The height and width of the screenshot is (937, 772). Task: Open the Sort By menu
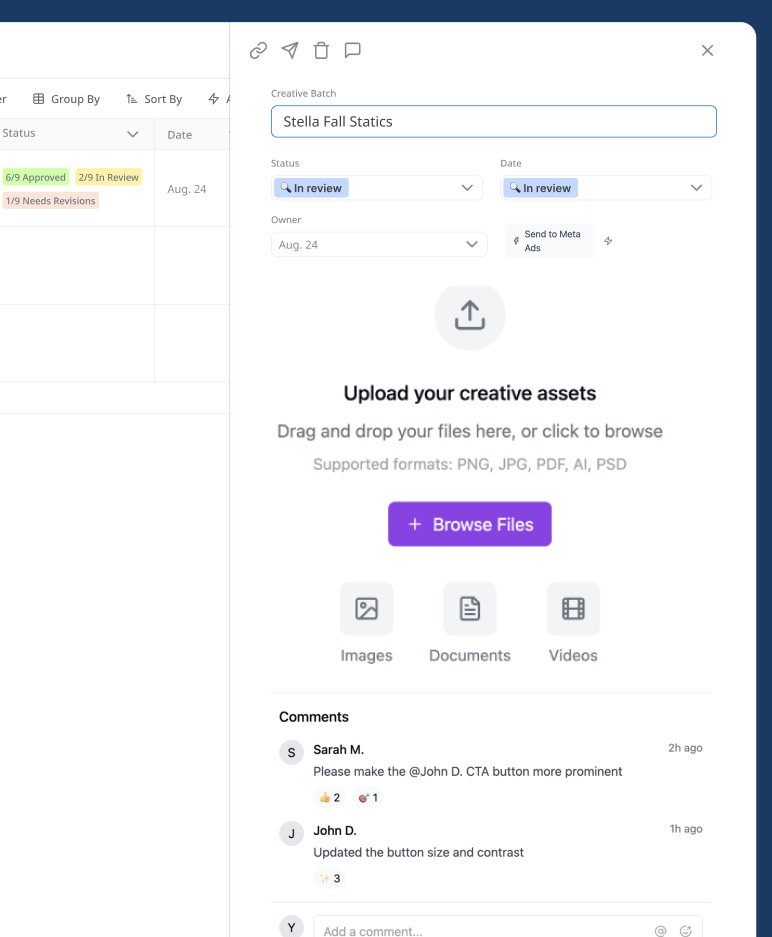click(154, 99)
